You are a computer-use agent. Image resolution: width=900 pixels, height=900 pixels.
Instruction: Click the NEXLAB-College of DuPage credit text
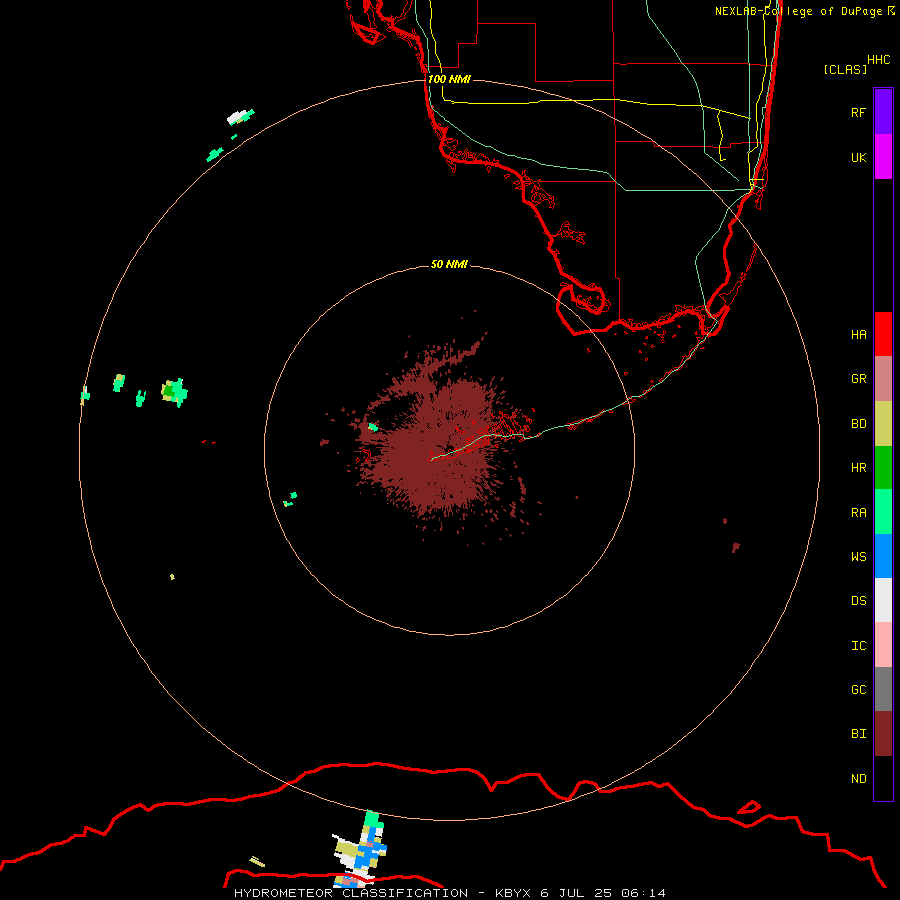(x=805, y=11)
